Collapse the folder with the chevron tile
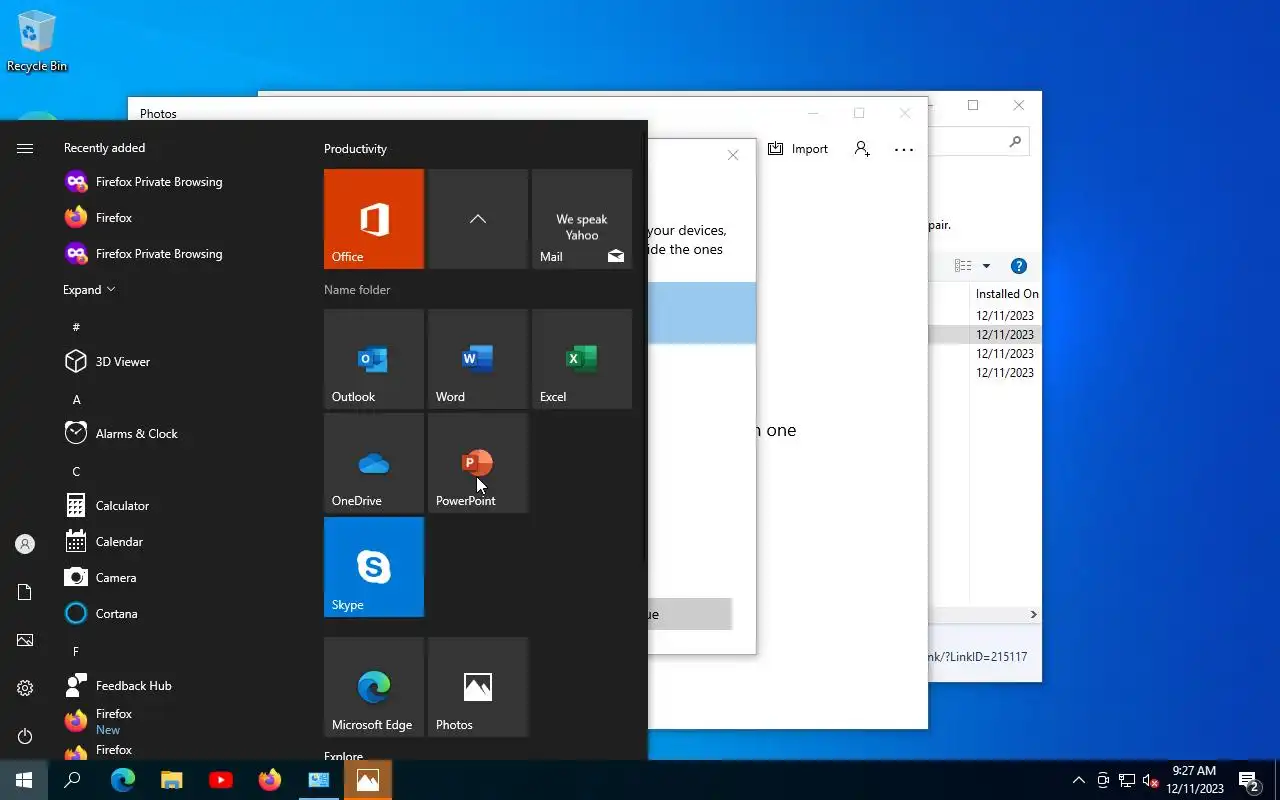 478,219
